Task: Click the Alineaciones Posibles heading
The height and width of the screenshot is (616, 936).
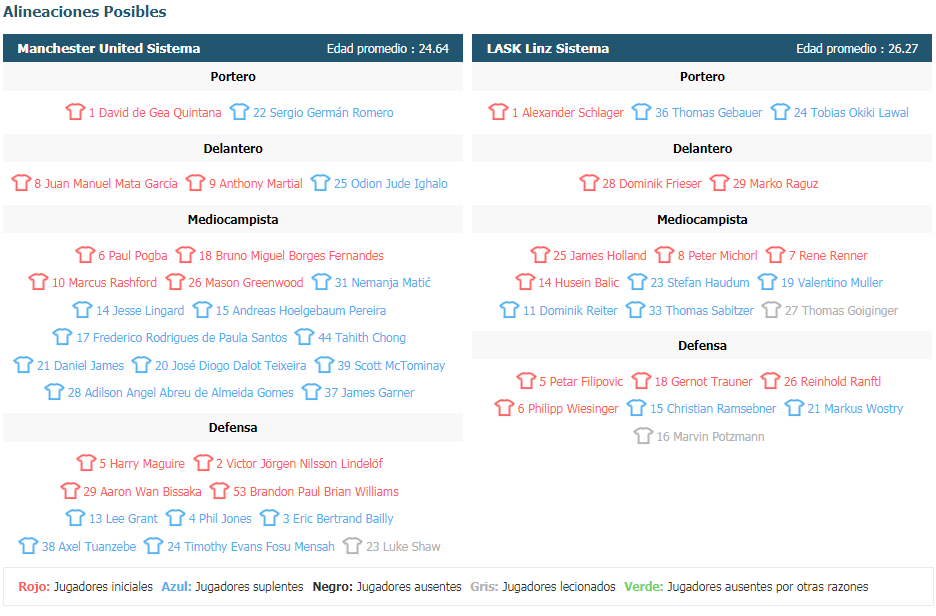Action: point(85,11)
